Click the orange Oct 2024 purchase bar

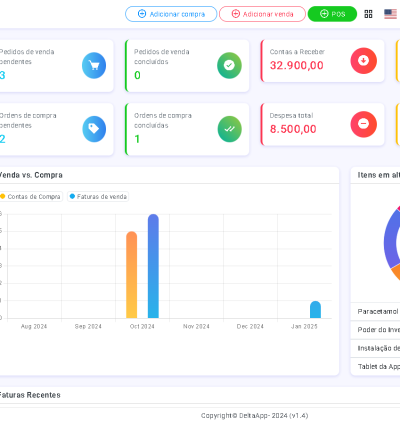(x=132, y=275)
